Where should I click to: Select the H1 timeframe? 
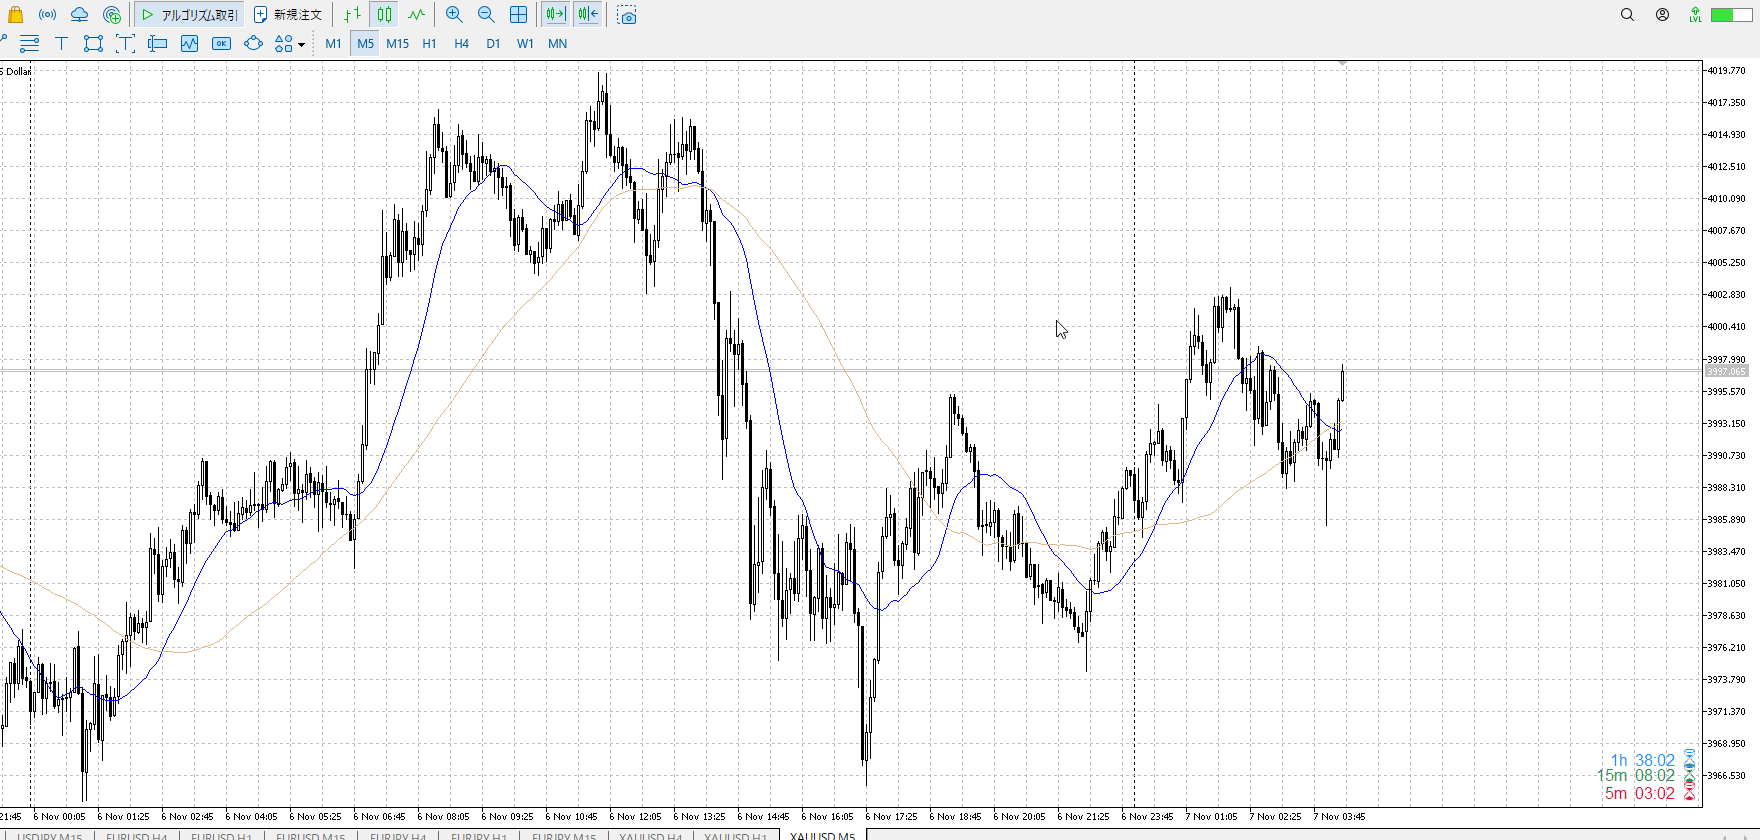[429, 44]
